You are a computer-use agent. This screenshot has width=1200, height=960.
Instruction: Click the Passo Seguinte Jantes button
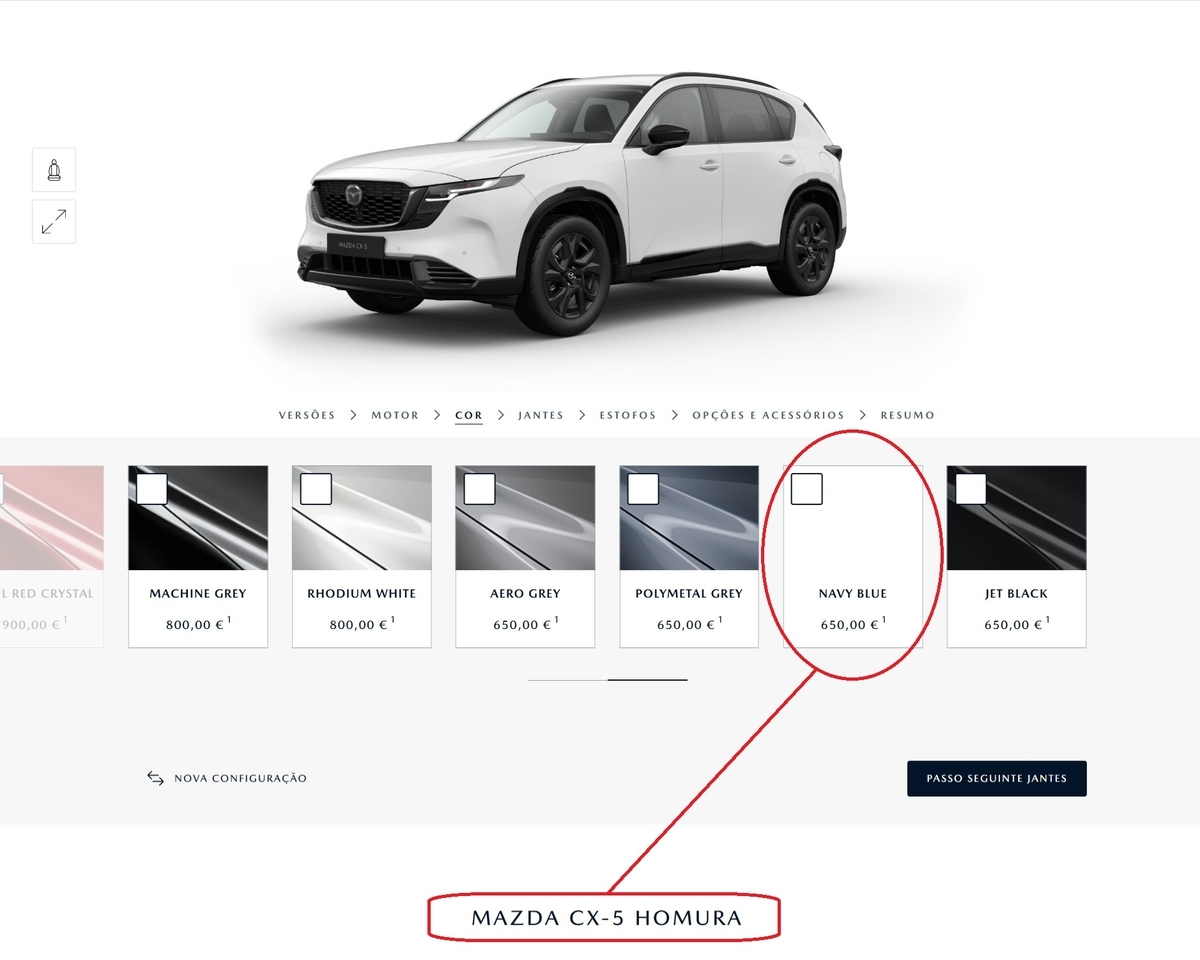point(997,778)
